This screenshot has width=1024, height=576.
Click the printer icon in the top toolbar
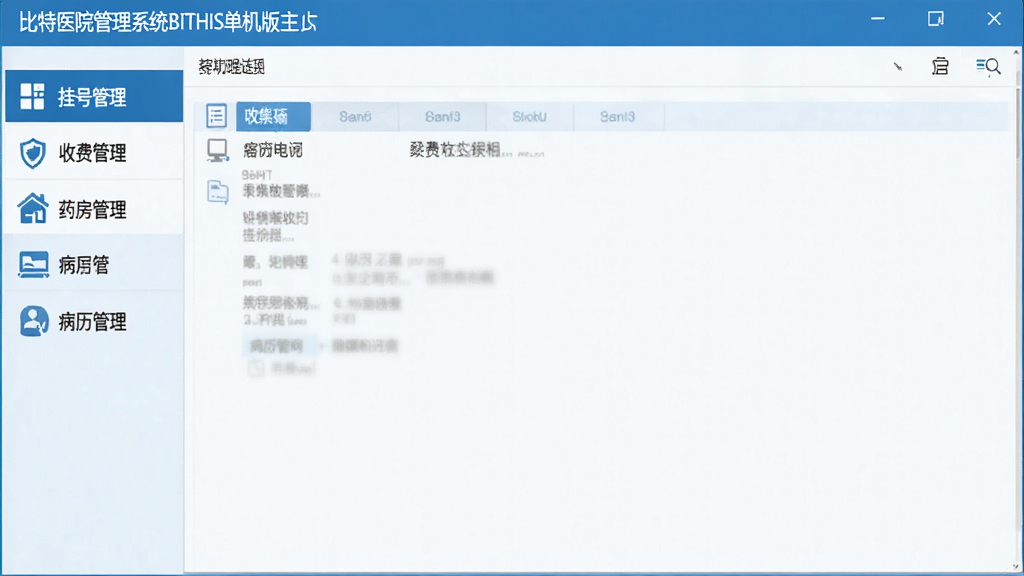[x=940, y=66]
